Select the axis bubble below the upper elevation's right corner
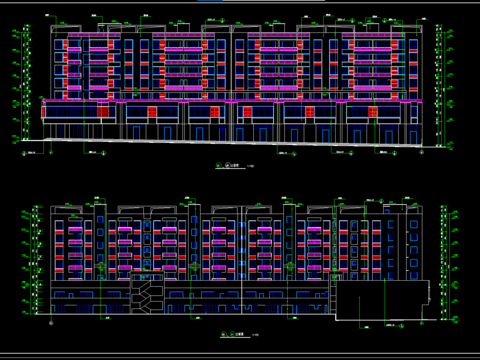This screenshot has width=480, height=360. pos(422,152)
